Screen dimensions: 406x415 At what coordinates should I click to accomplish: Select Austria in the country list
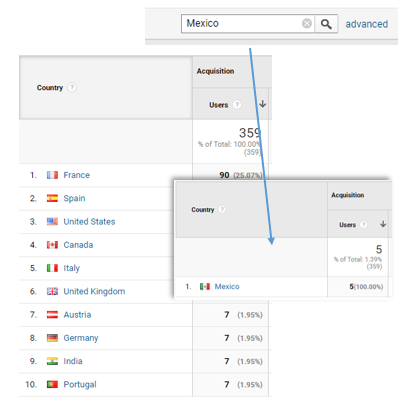click(x=77, y=315)
